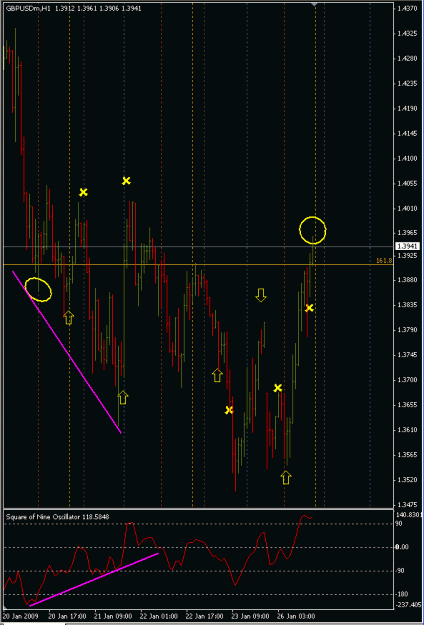Click the 1.4370 price scale label
This screenshot has width=424, height=625.
tap(406, 8)
